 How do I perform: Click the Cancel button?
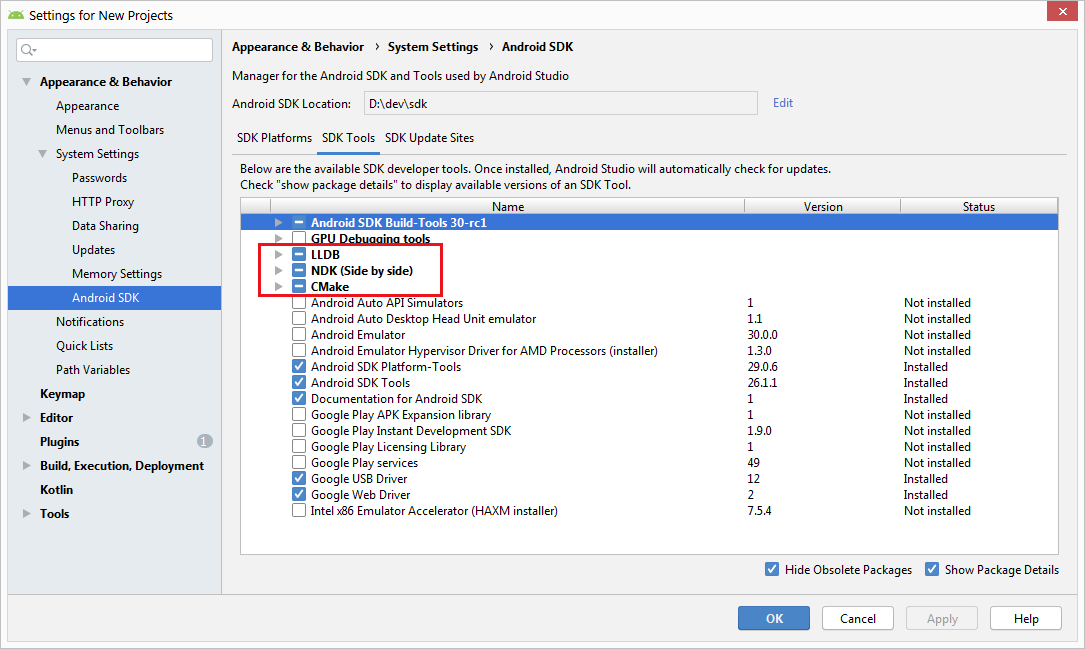coord(857,619)
